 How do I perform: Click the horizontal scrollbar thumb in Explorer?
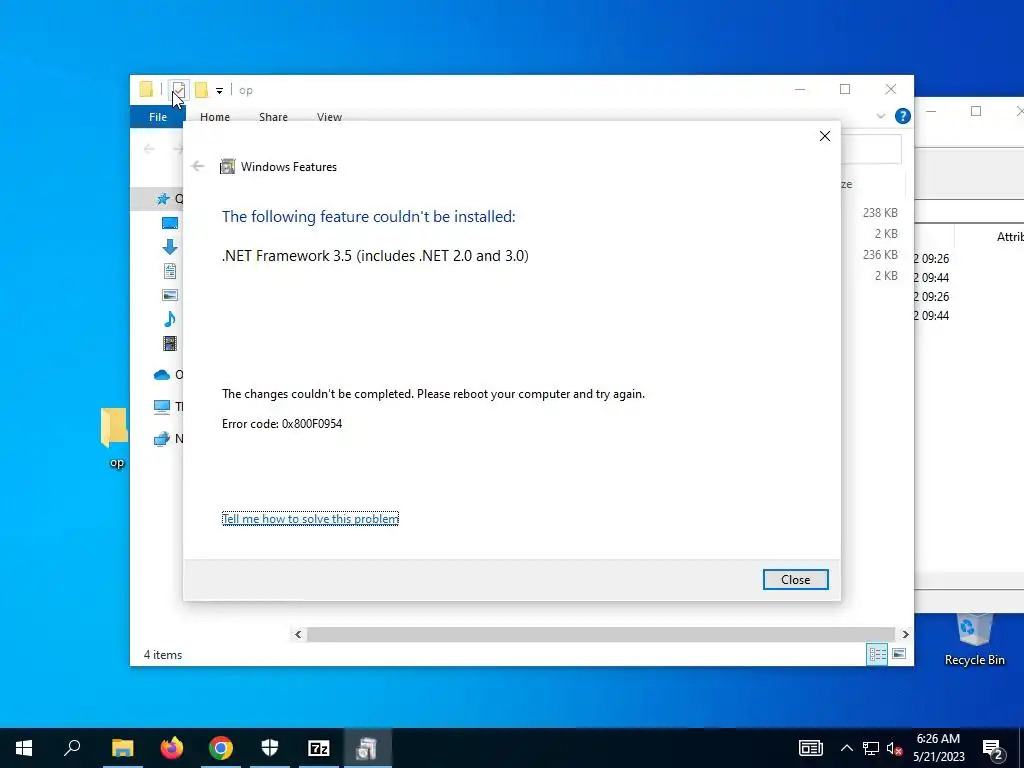point(600,634)
